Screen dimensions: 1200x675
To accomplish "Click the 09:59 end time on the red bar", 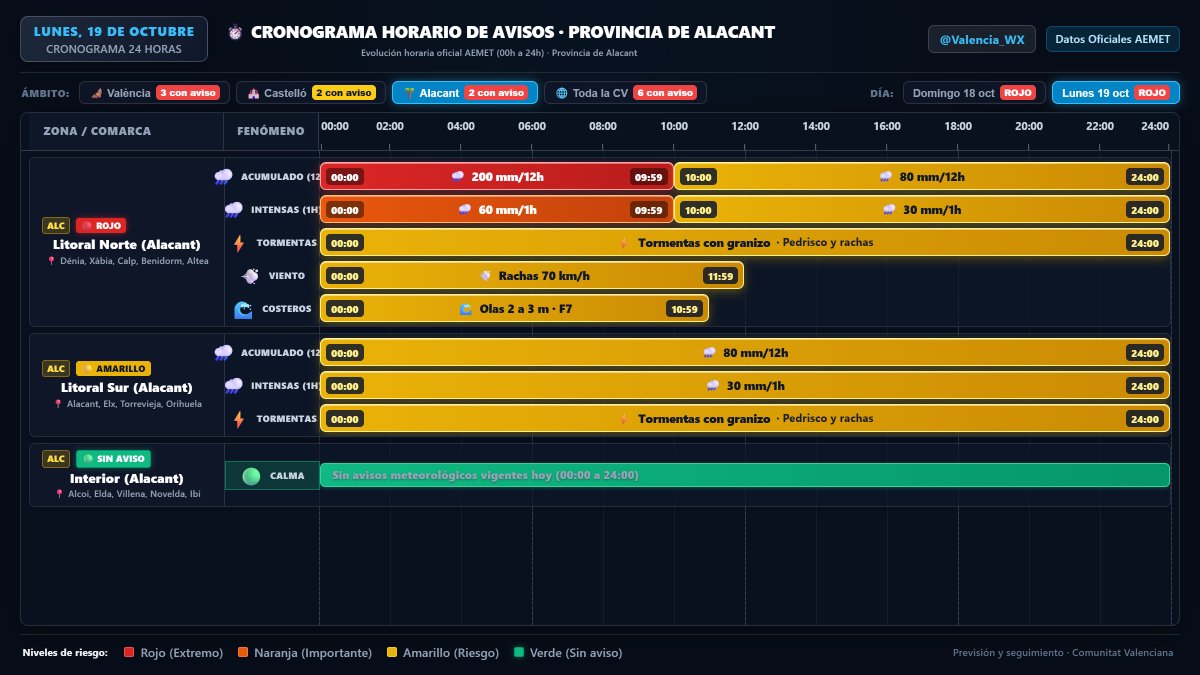I will [x=648, y=177].
